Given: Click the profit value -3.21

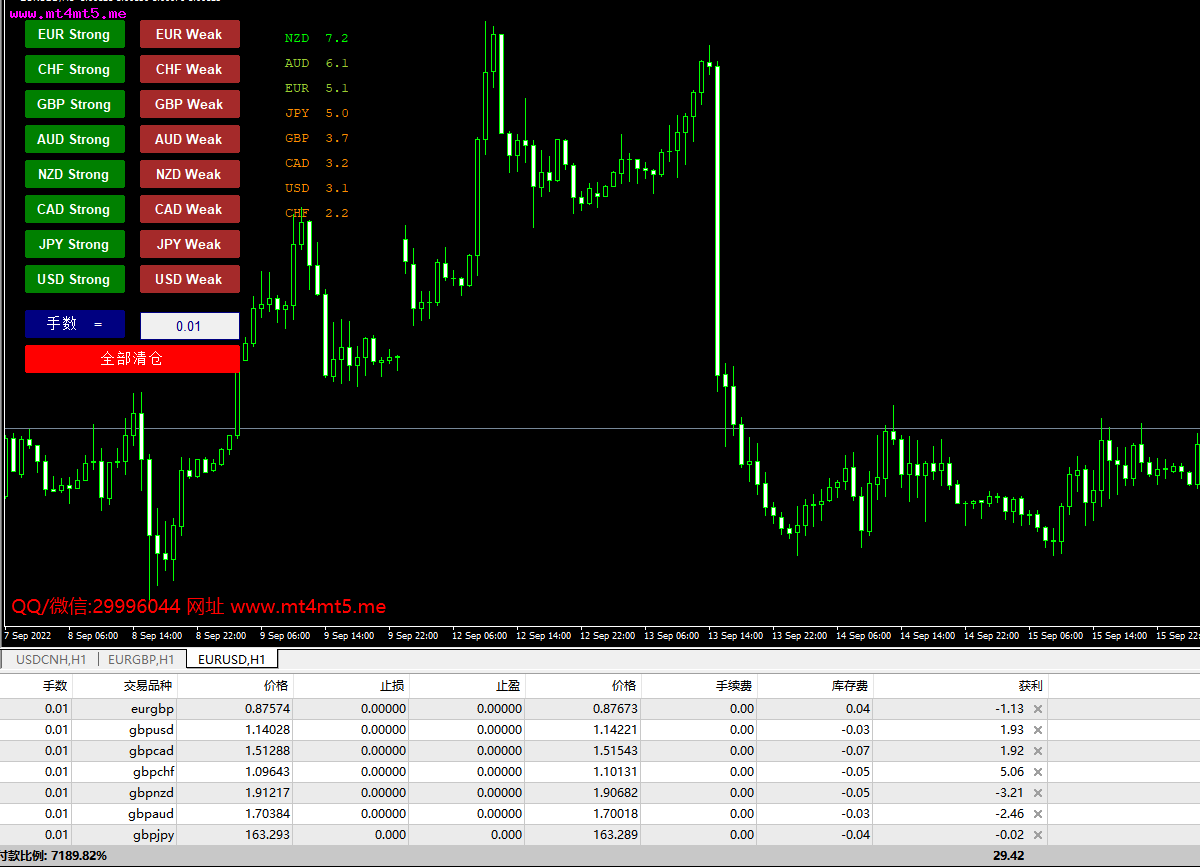Looking at the screenshot, I should point(1010,793).
